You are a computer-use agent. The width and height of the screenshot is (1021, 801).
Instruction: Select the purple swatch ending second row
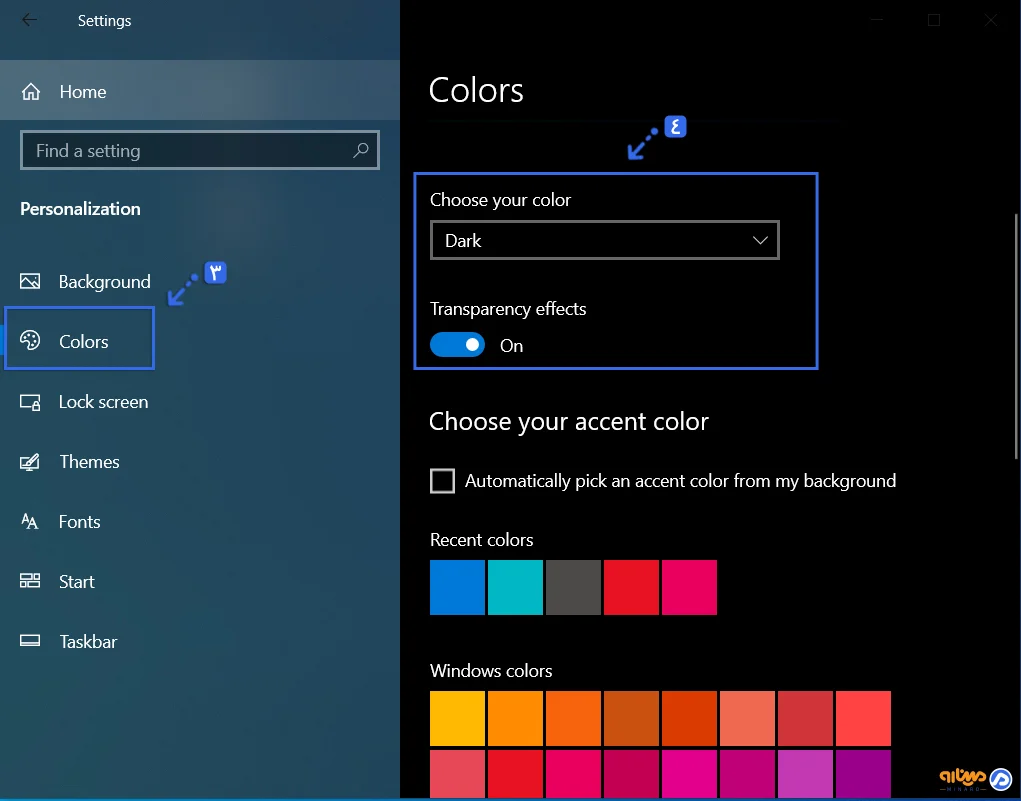863,774
